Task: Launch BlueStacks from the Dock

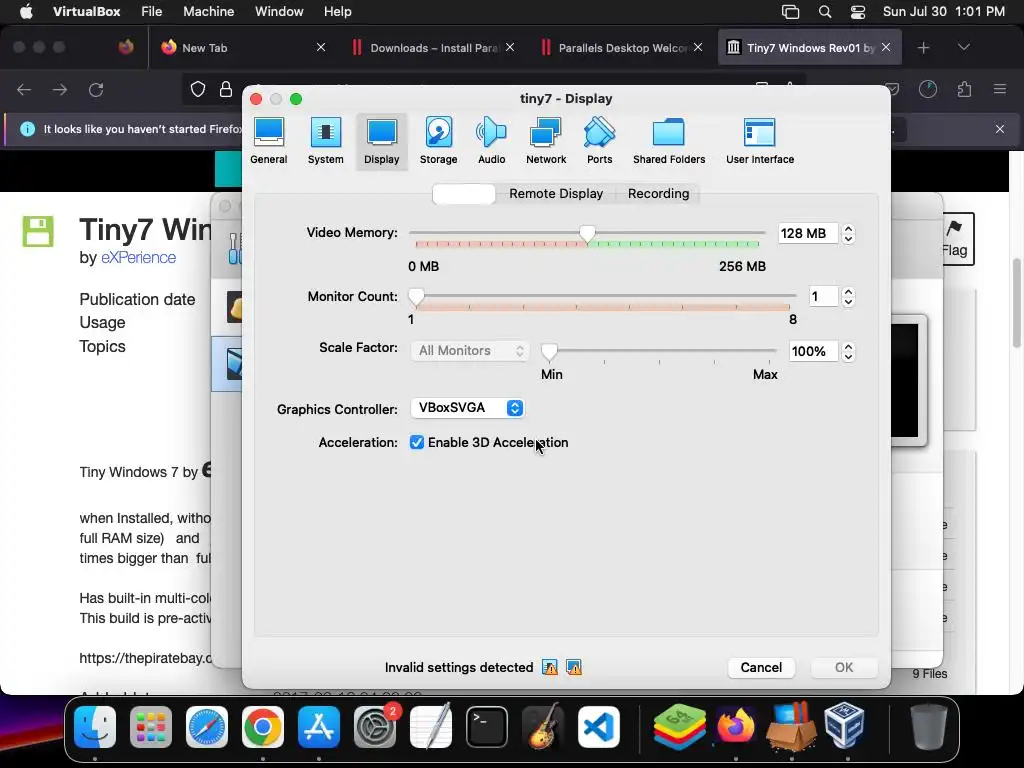Action: pos(680,726)
